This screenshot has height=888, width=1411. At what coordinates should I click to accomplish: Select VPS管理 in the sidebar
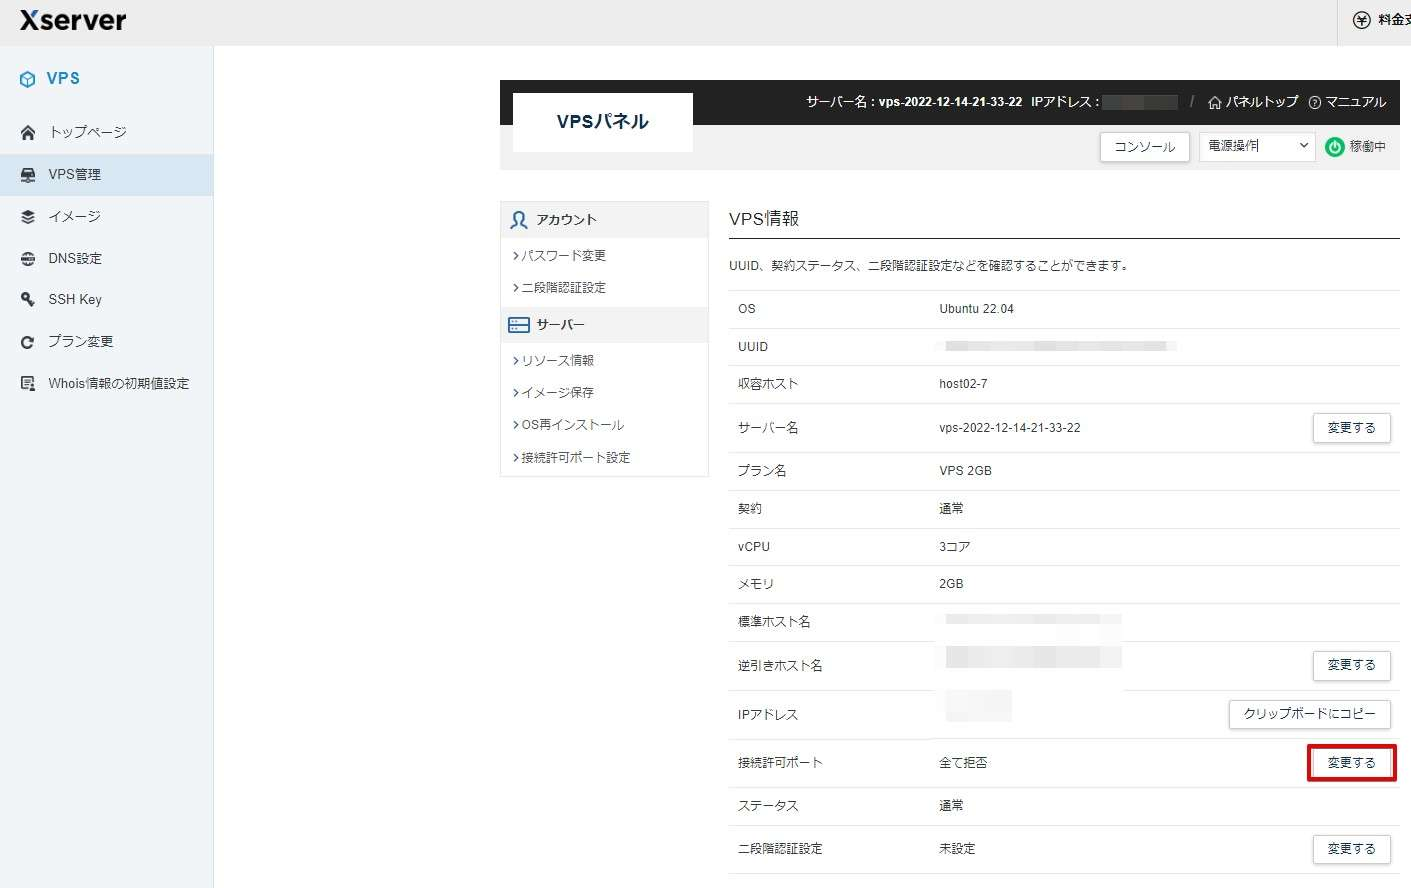click(x=106, y=174)
